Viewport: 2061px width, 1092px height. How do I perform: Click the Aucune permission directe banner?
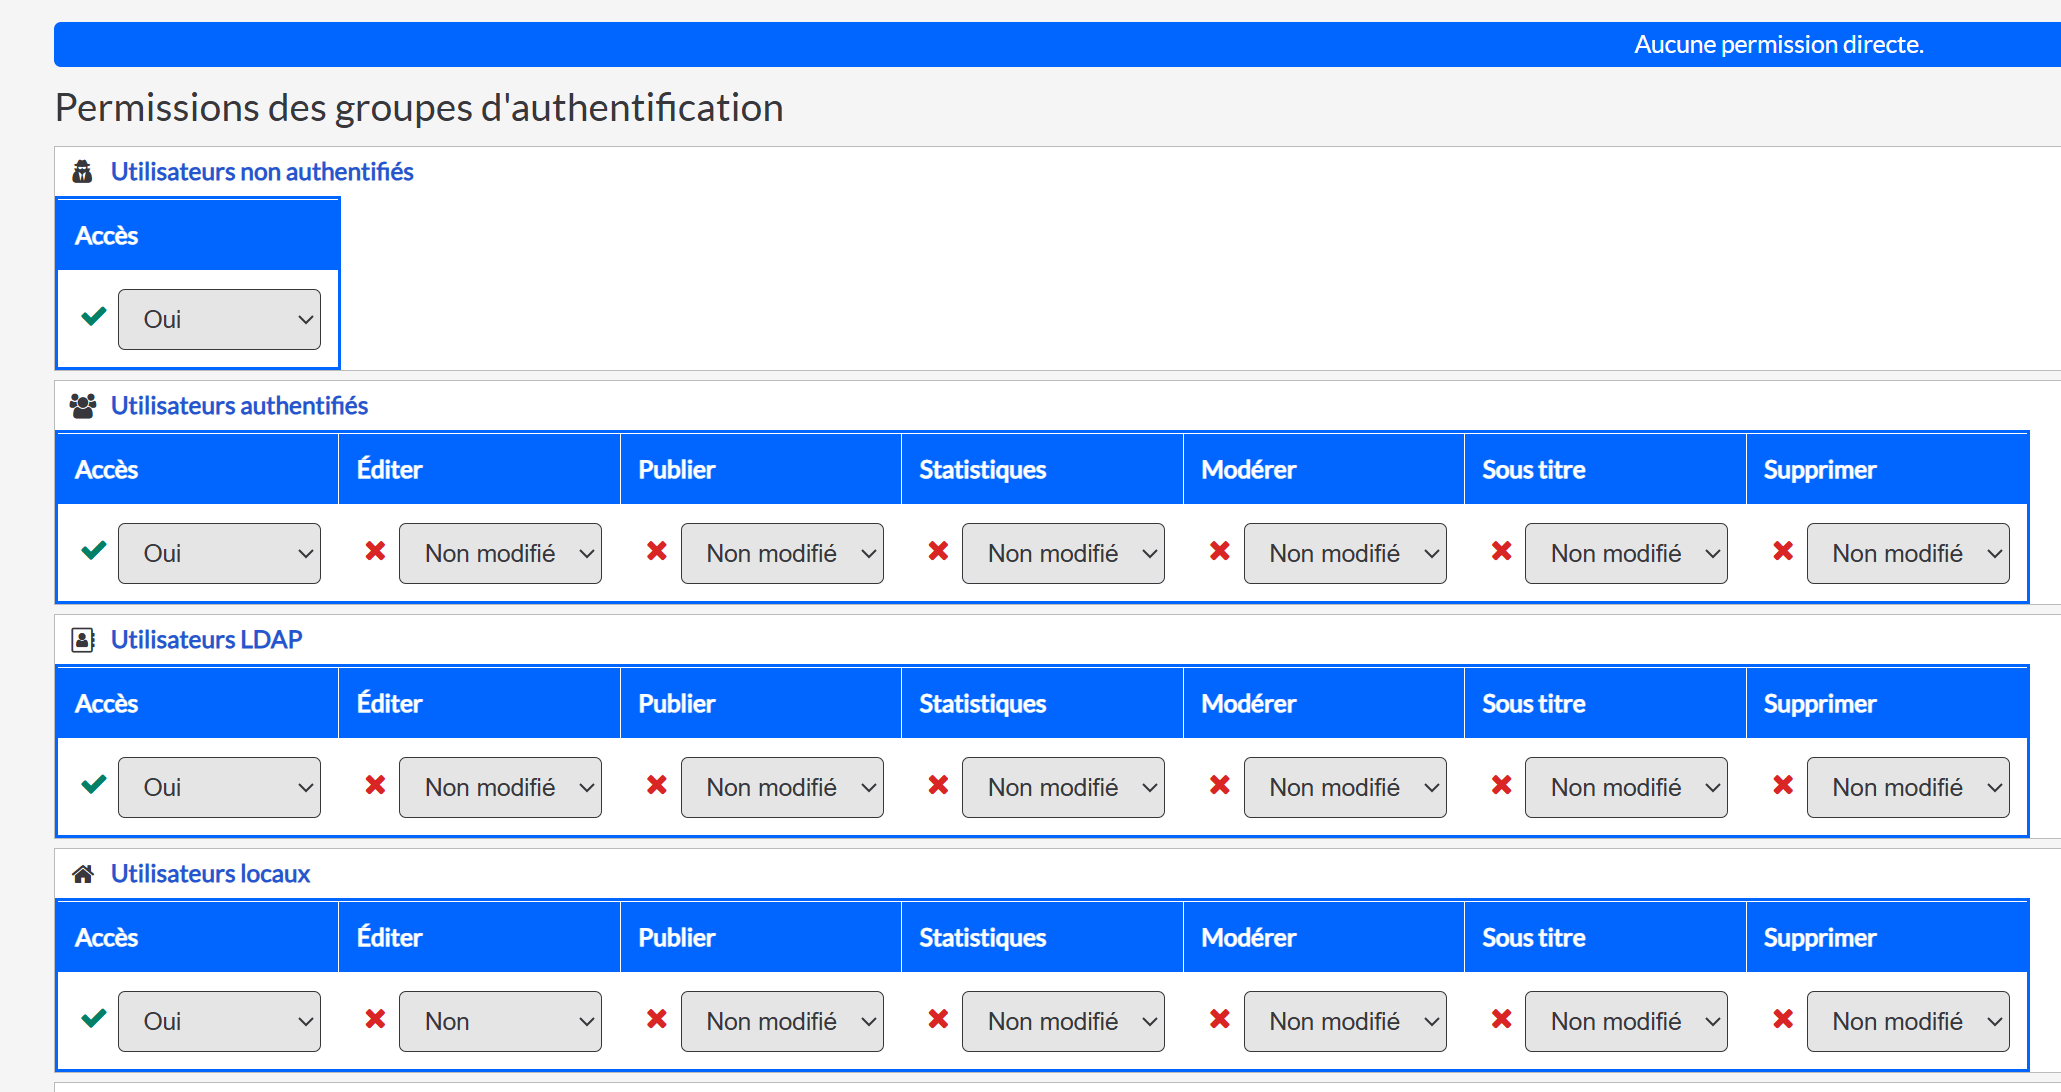1778,45
